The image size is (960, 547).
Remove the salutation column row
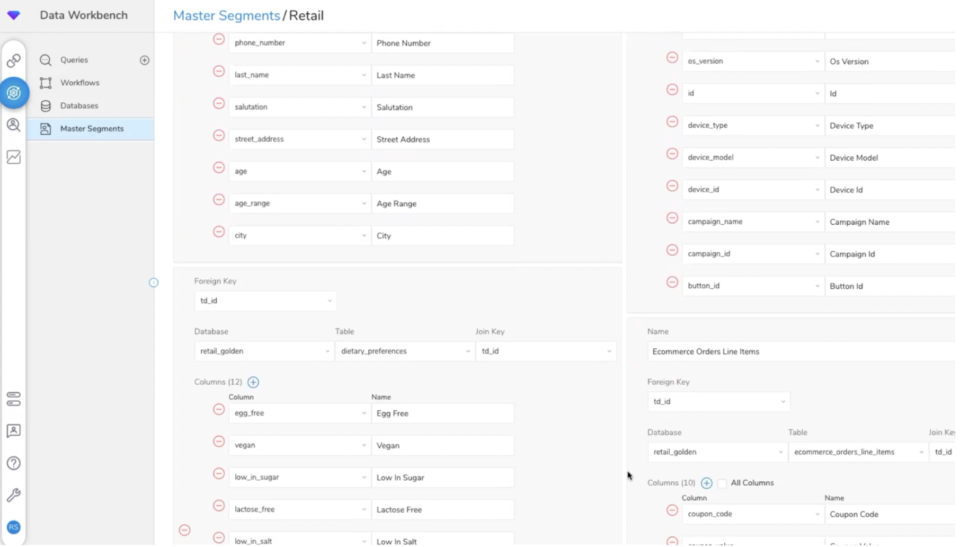pos(219,104)
